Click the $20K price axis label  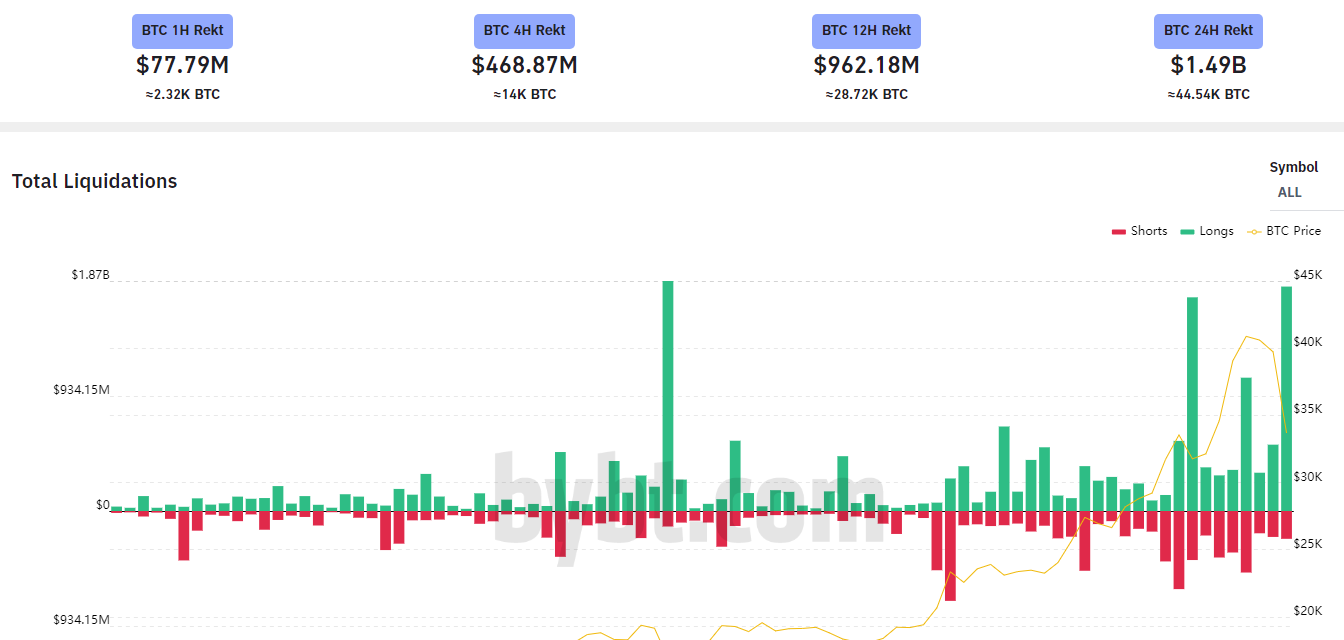coord(1307,611)
